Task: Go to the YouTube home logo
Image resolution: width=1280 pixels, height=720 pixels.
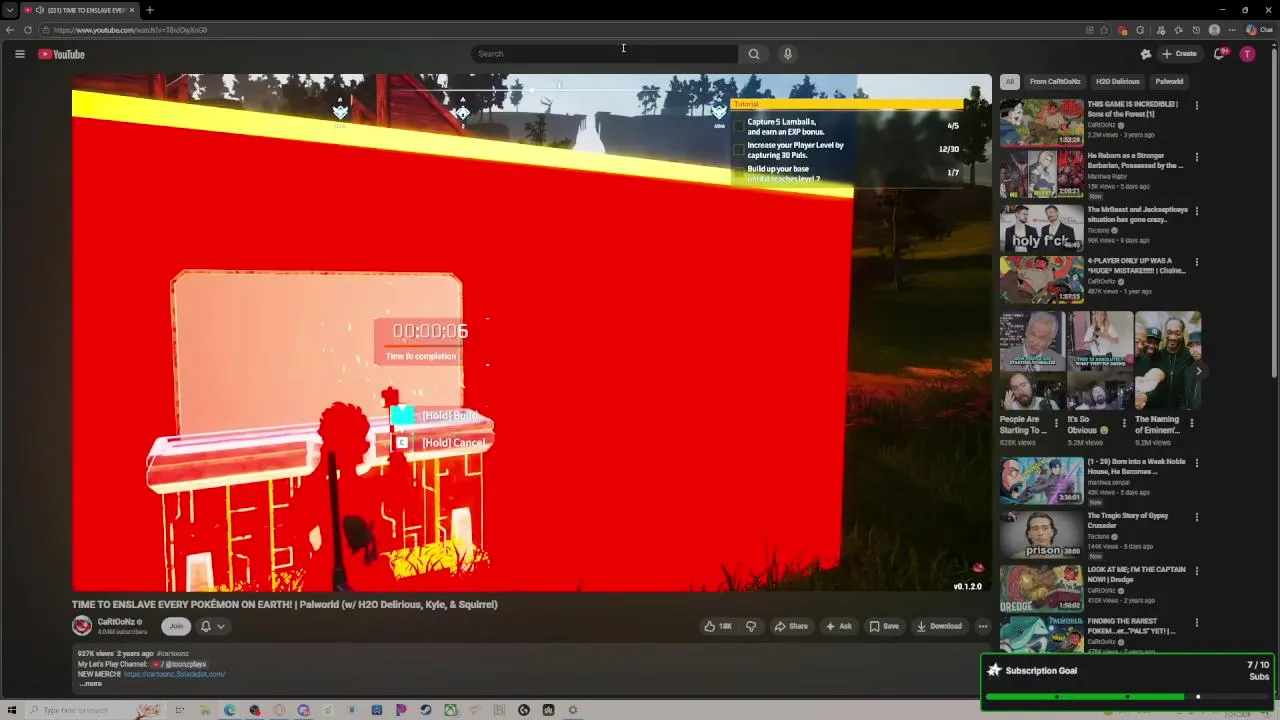Action: tap(62, 54)
